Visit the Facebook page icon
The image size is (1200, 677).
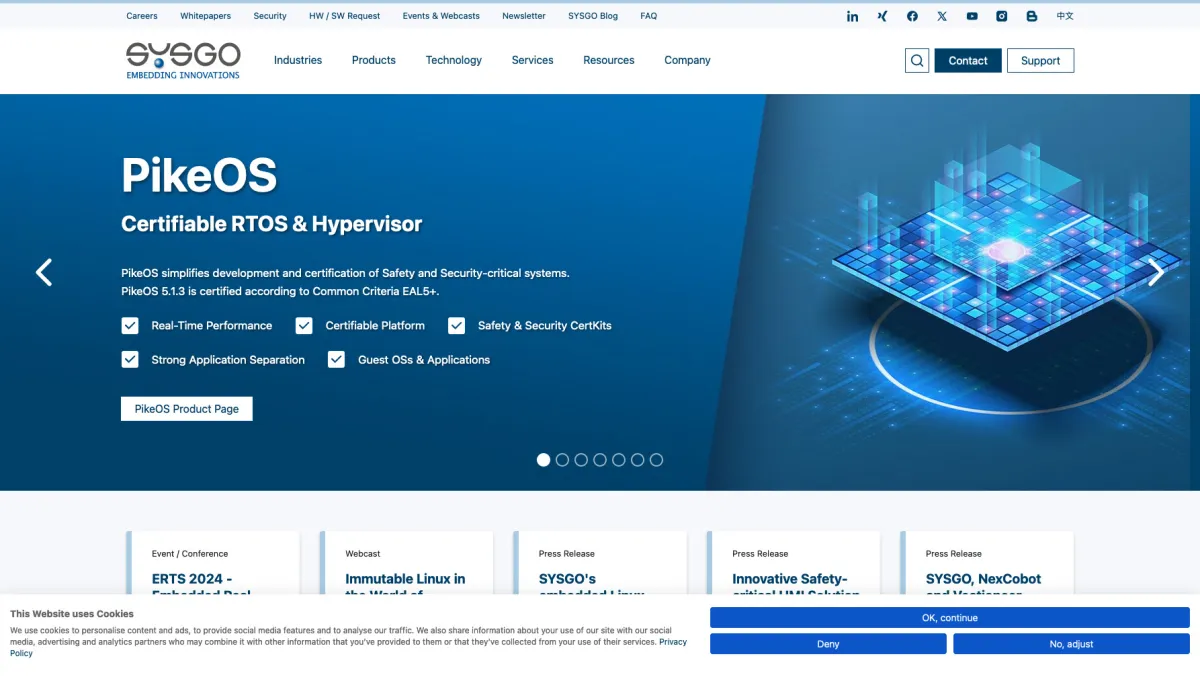912,16
